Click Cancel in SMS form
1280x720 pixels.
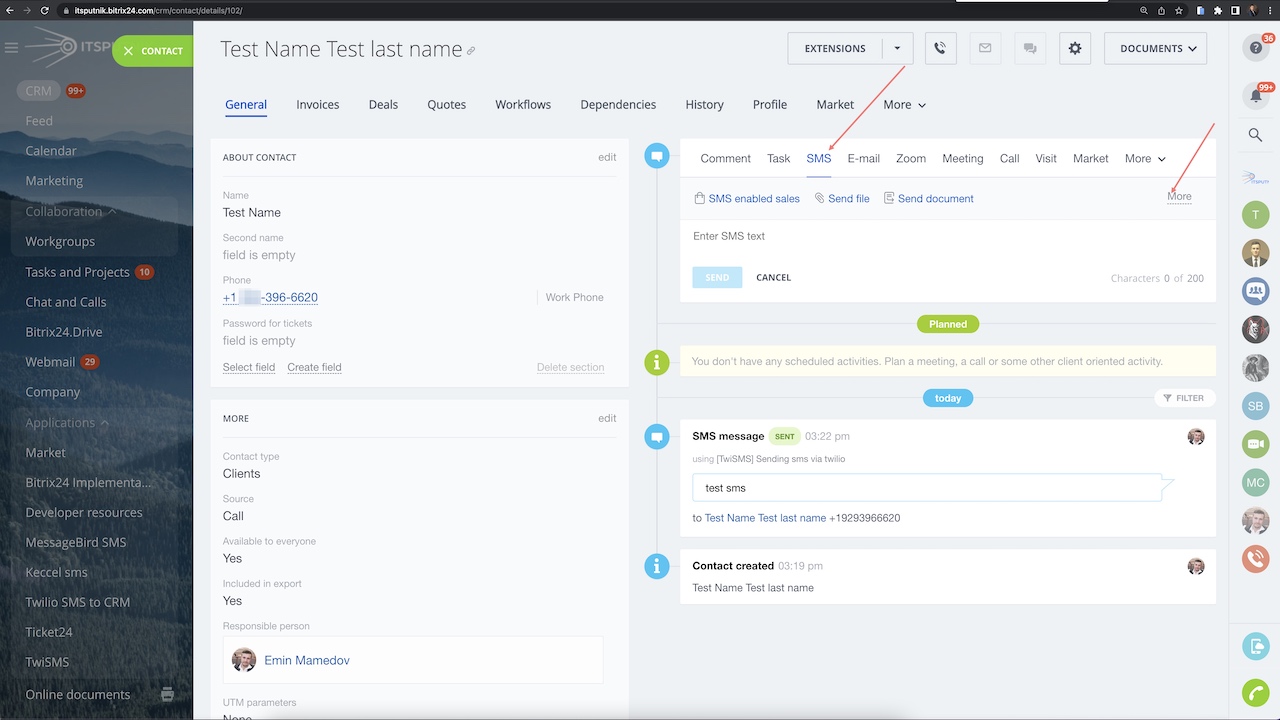[x=774, y=278]
